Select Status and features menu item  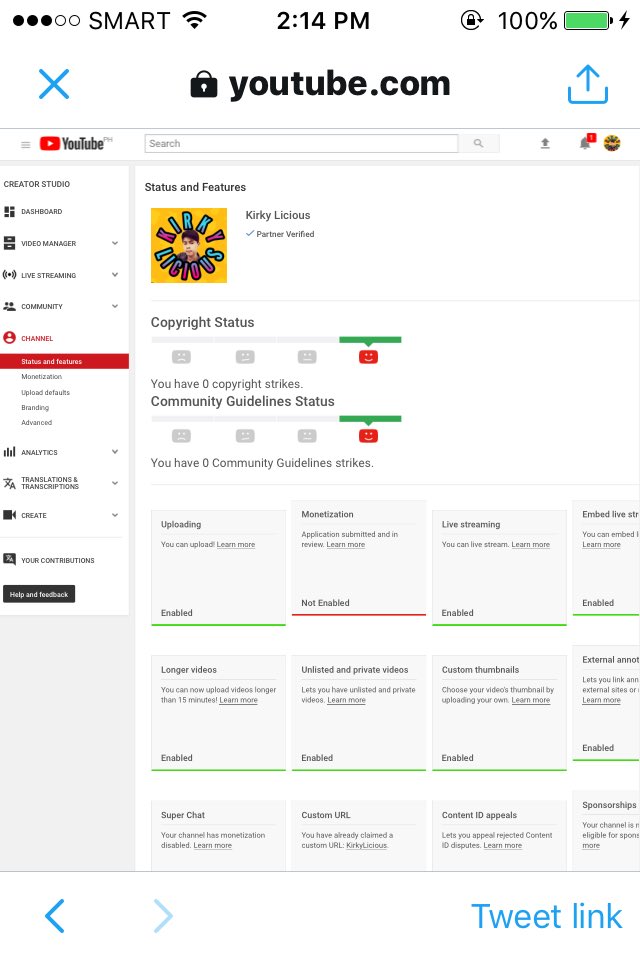pos(64,361)
